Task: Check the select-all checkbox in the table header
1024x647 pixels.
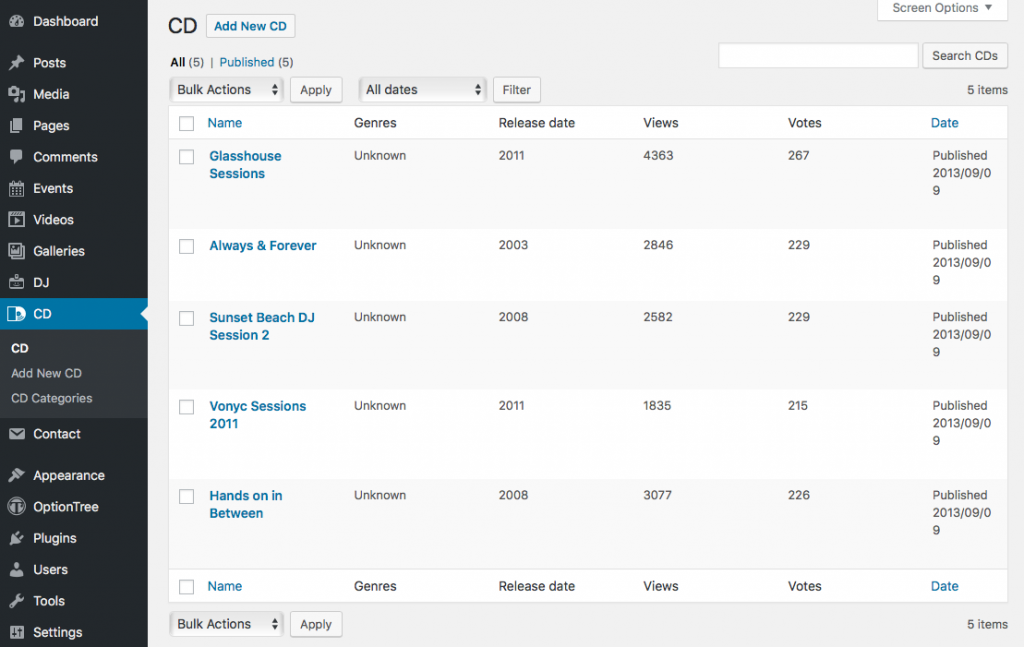Action: click(x=186, y=122)
